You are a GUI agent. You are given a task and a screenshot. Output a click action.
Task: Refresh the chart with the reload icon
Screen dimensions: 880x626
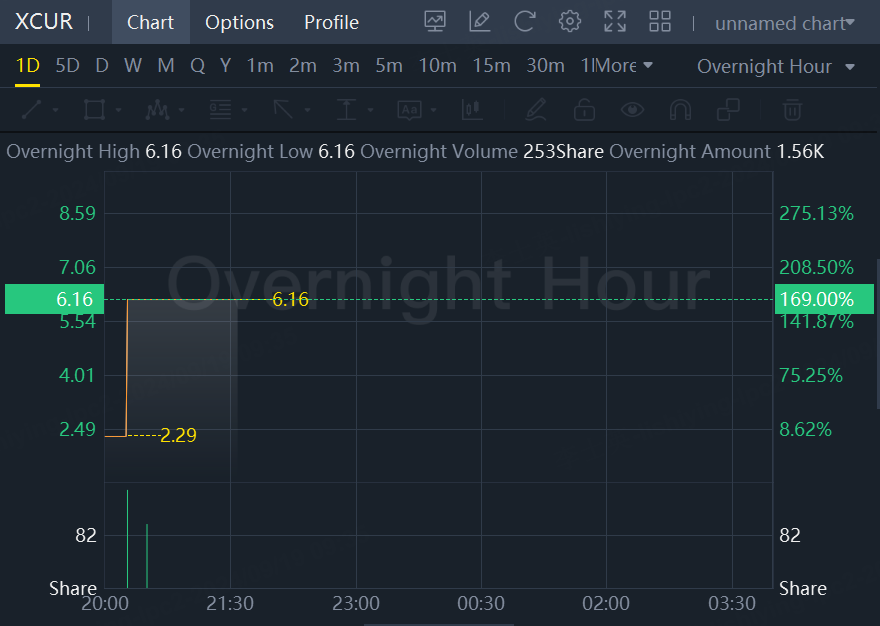(525, 22)
